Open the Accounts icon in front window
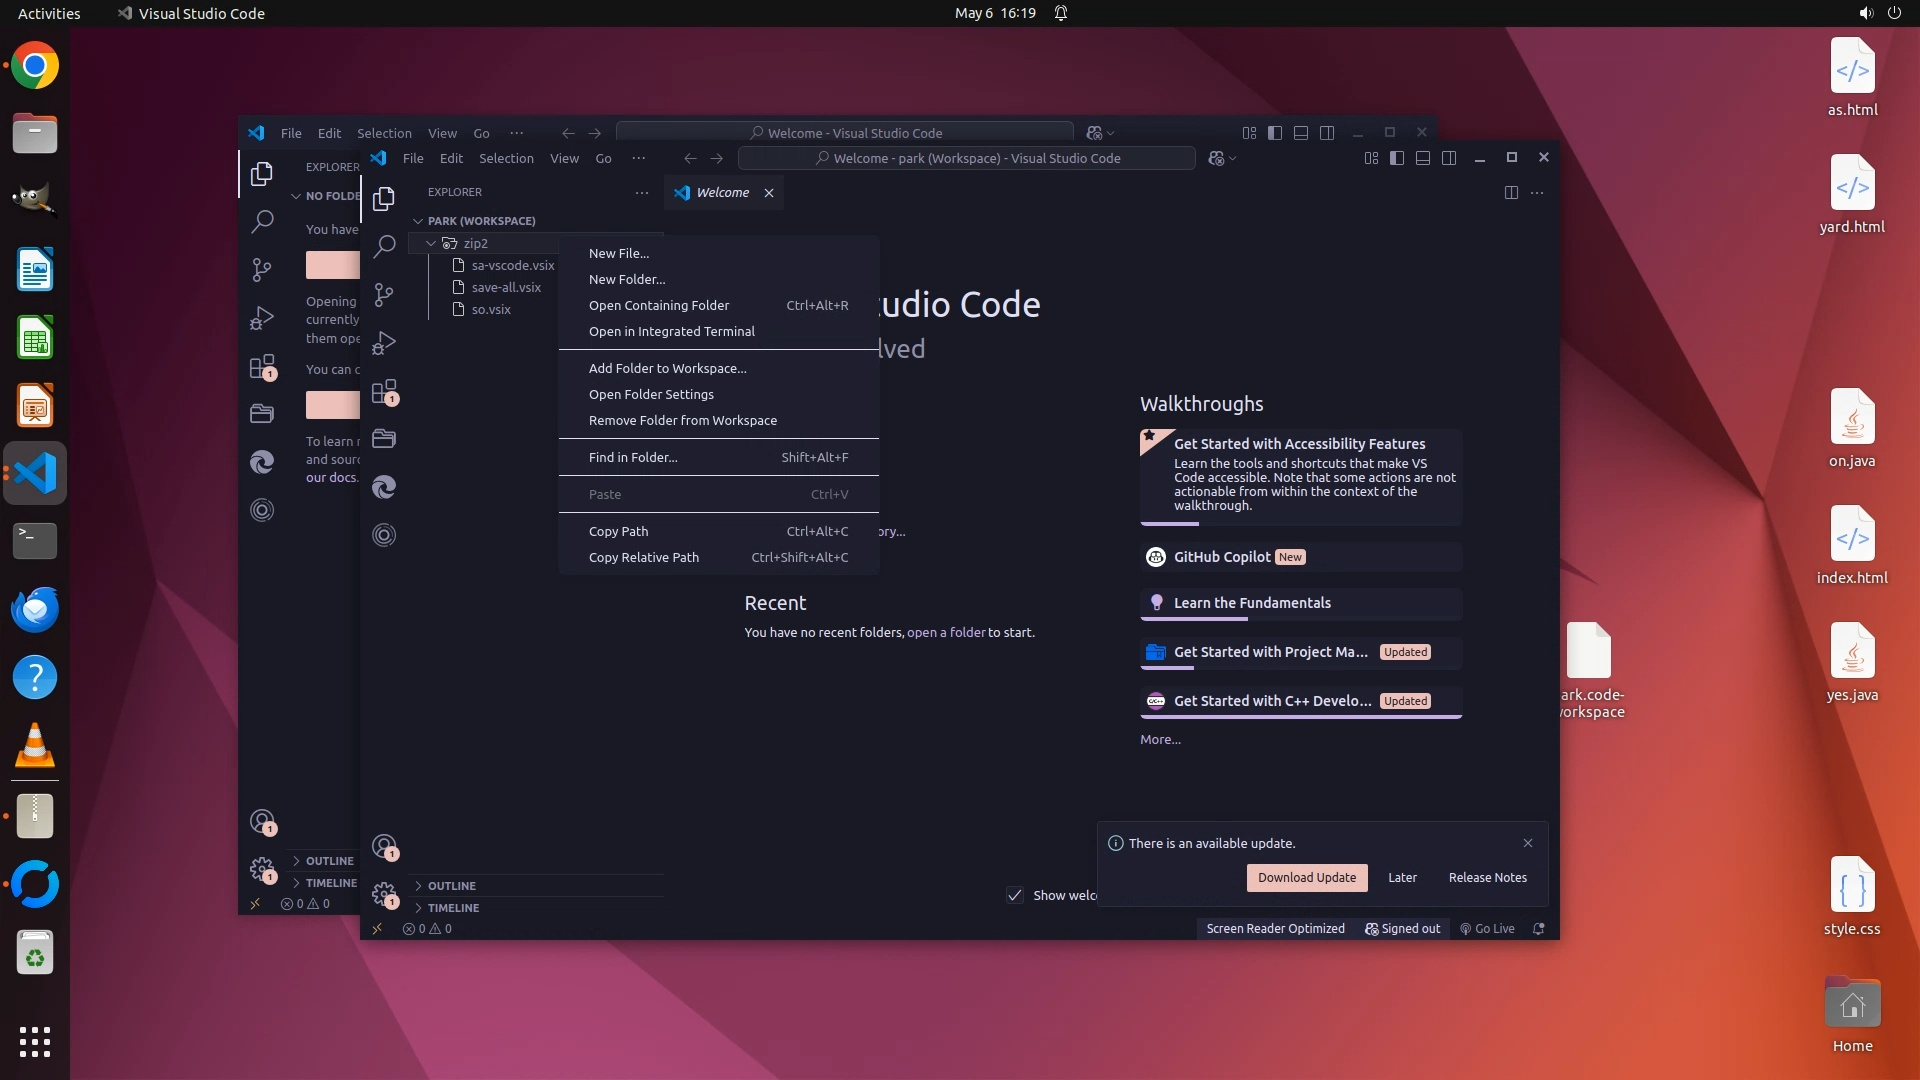 coord(384,847)
